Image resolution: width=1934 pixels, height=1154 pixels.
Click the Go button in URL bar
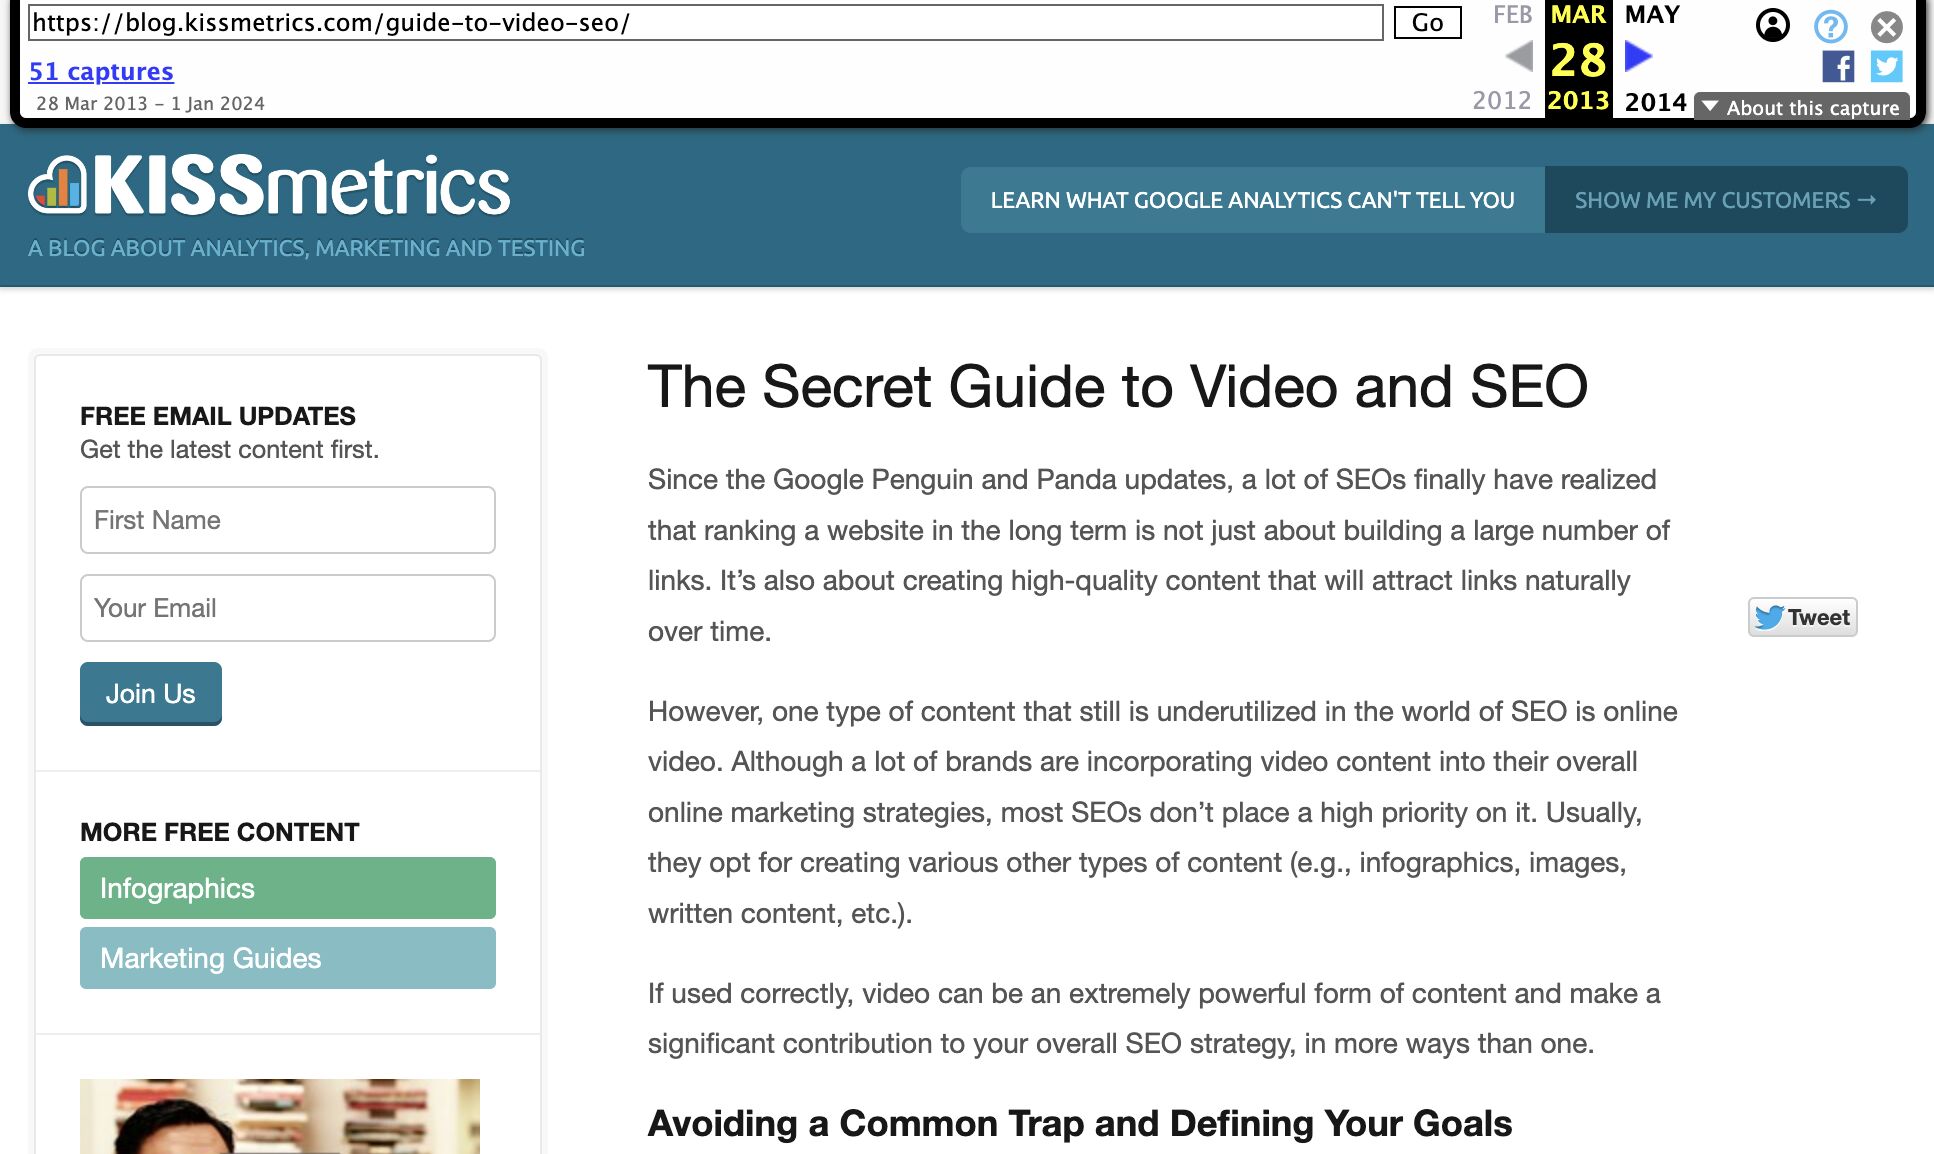point(1433,22)
